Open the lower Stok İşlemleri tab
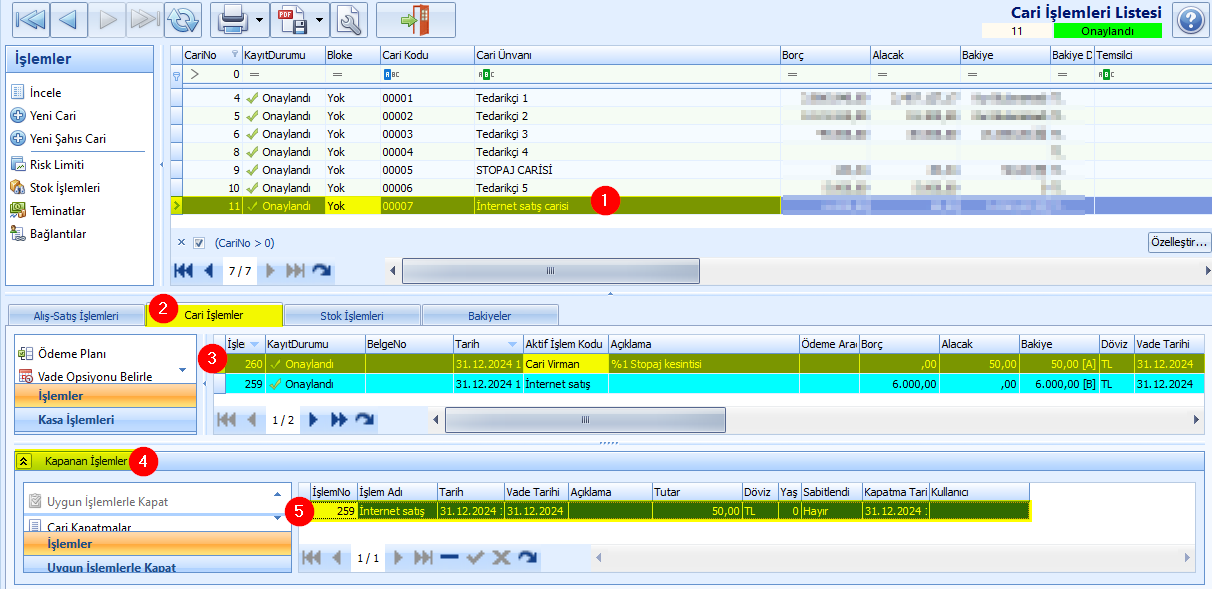This screenshot has height=589, width=1212. [x=352, y=315]
